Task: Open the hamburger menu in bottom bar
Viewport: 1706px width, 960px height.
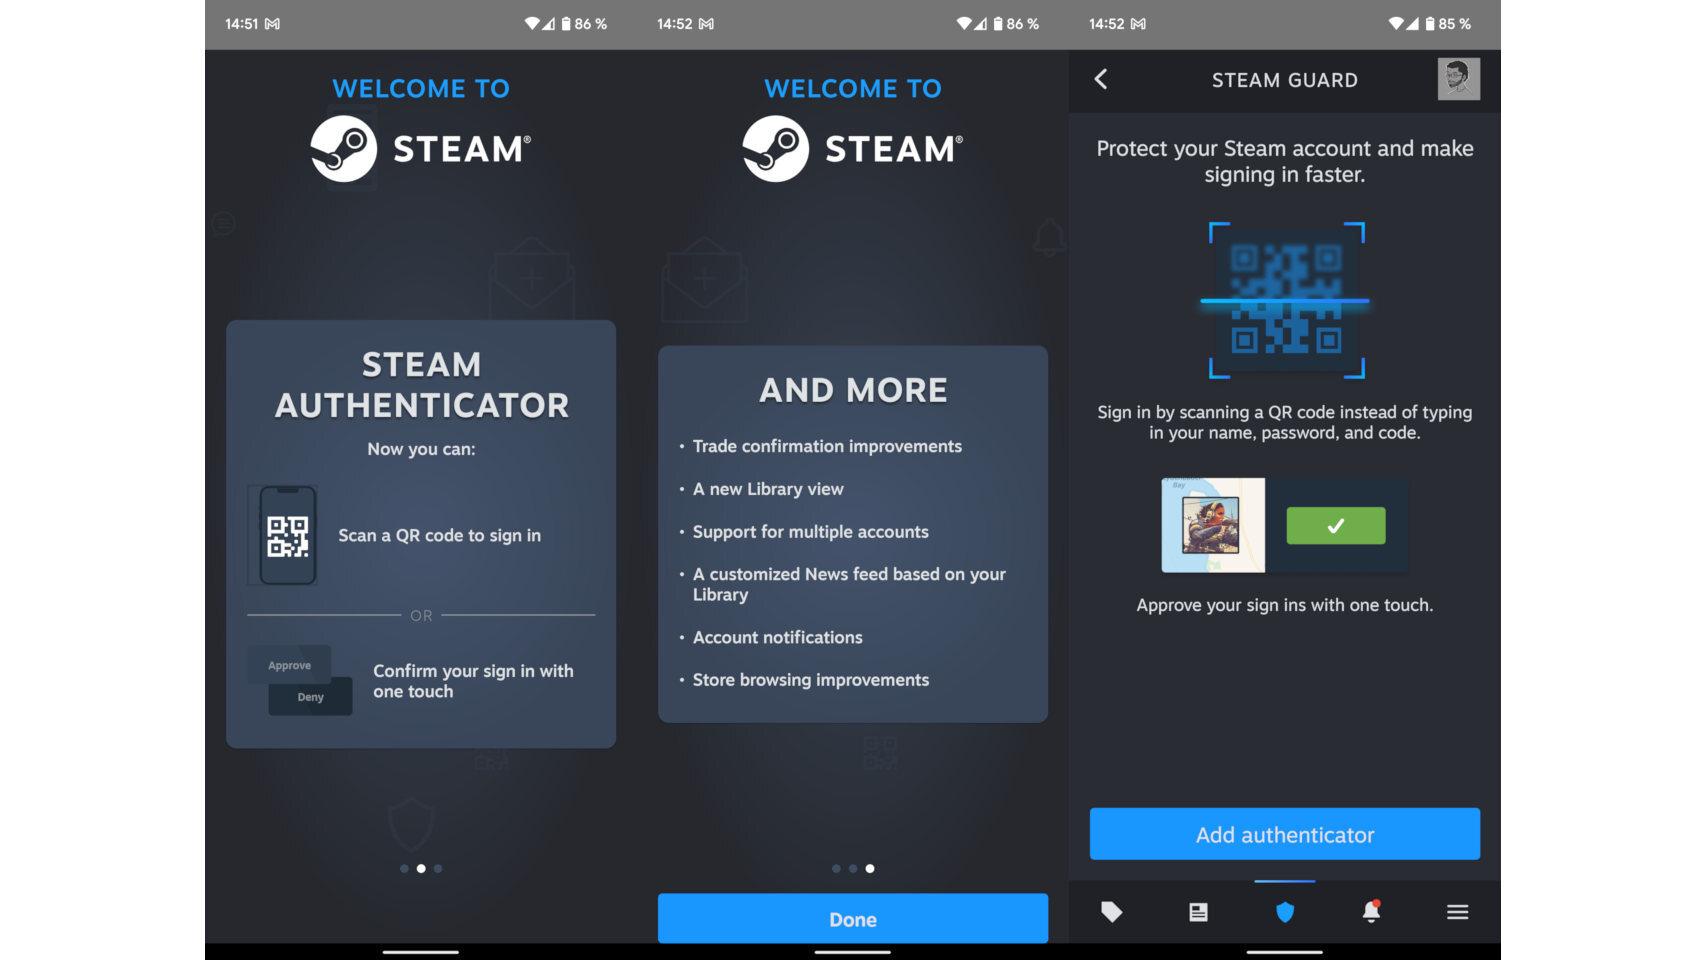Action: (1457, 911)
